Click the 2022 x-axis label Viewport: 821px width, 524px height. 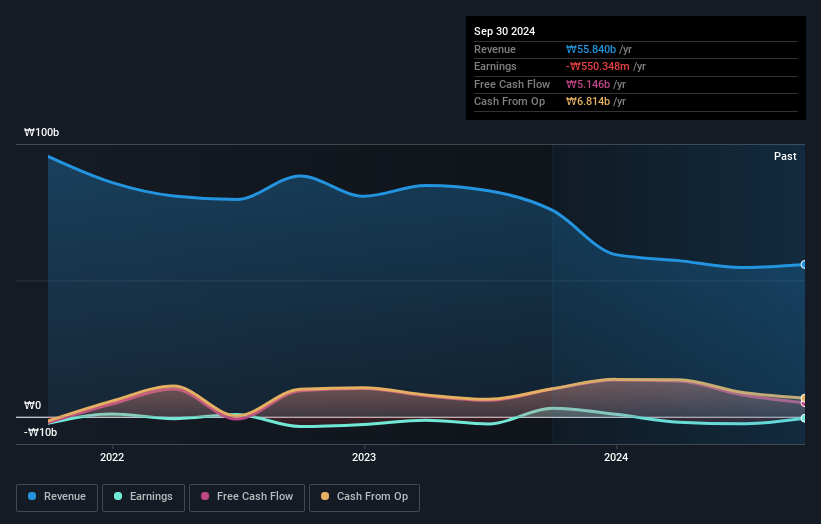coord(112,458)
